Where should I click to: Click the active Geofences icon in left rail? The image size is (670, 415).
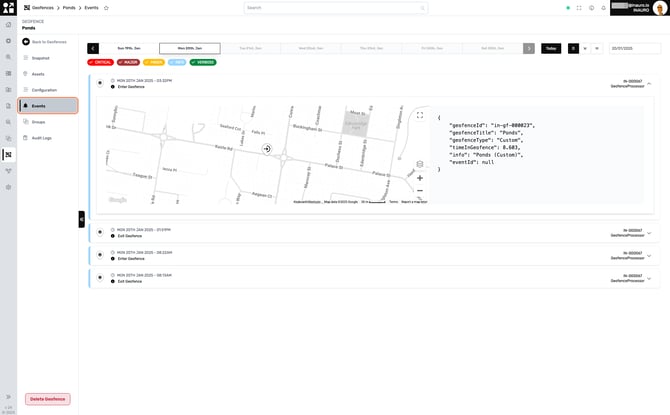pos(8,155)
